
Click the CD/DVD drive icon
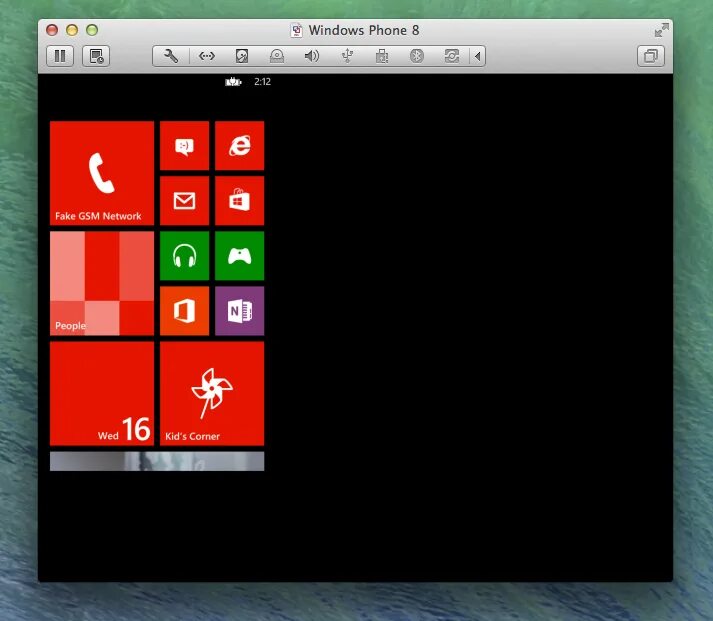pos(277,56)
